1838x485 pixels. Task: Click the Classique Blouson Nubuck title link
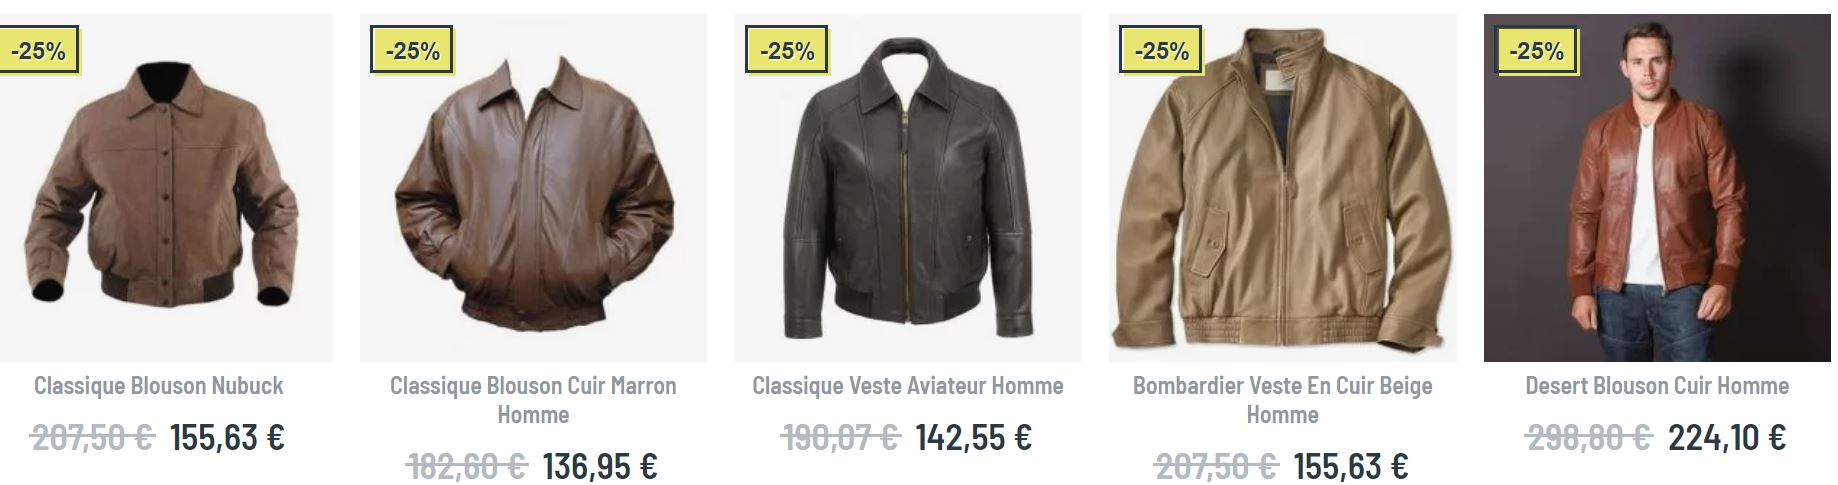coord(159,386)
